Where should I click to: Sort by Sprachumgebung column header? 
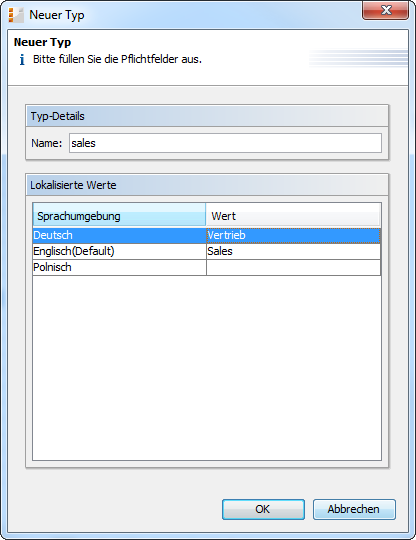pos(119,216)
